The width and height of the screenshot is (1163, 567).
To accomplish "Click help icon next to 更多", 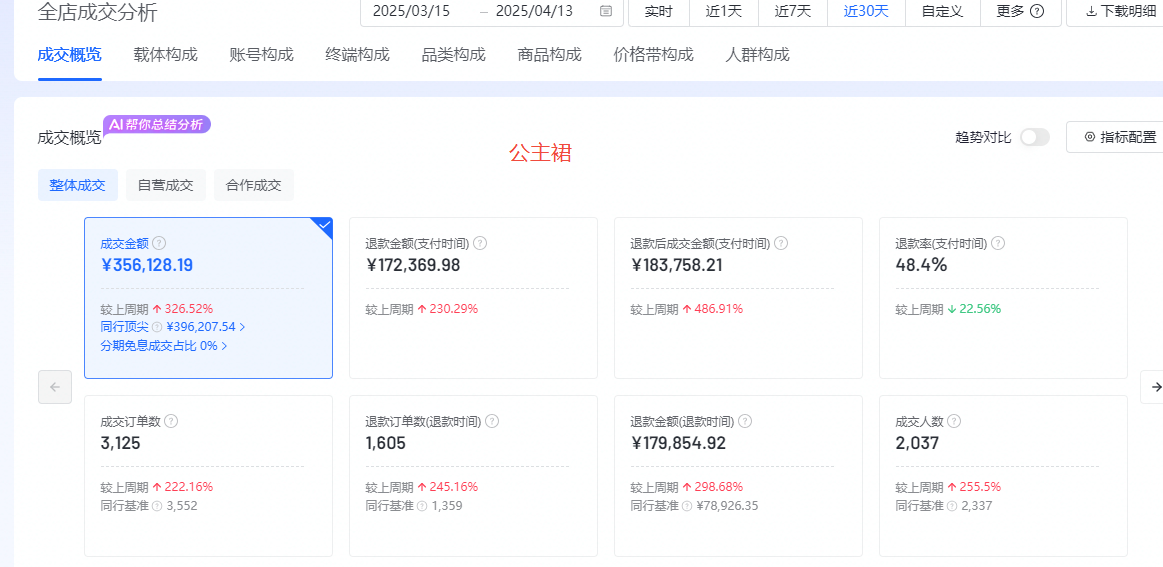I will pyautogui.click(x=1037, y=11).
